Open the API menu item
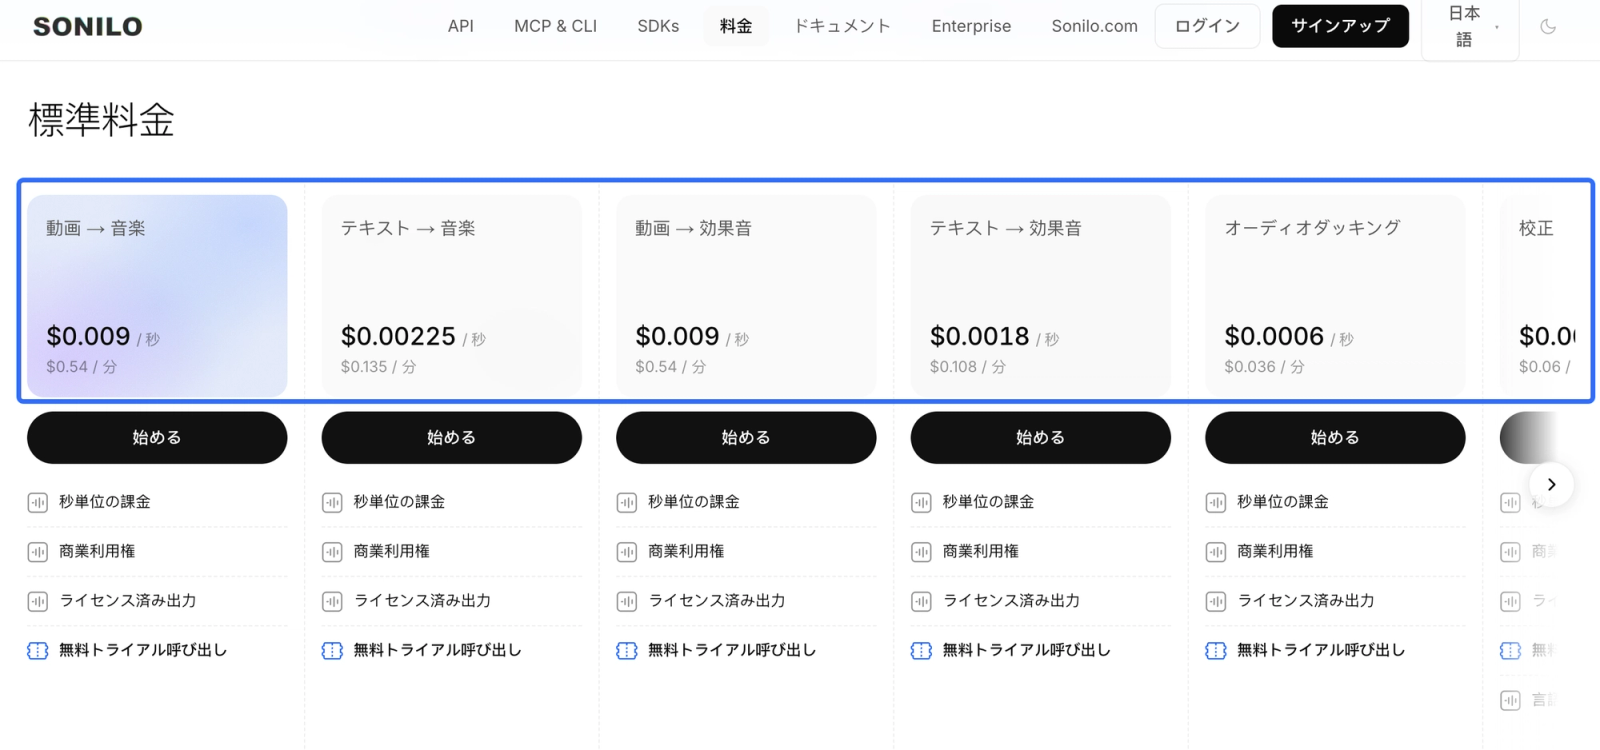Viewport: 1600px width, 750px height. [x=461, y=26]
